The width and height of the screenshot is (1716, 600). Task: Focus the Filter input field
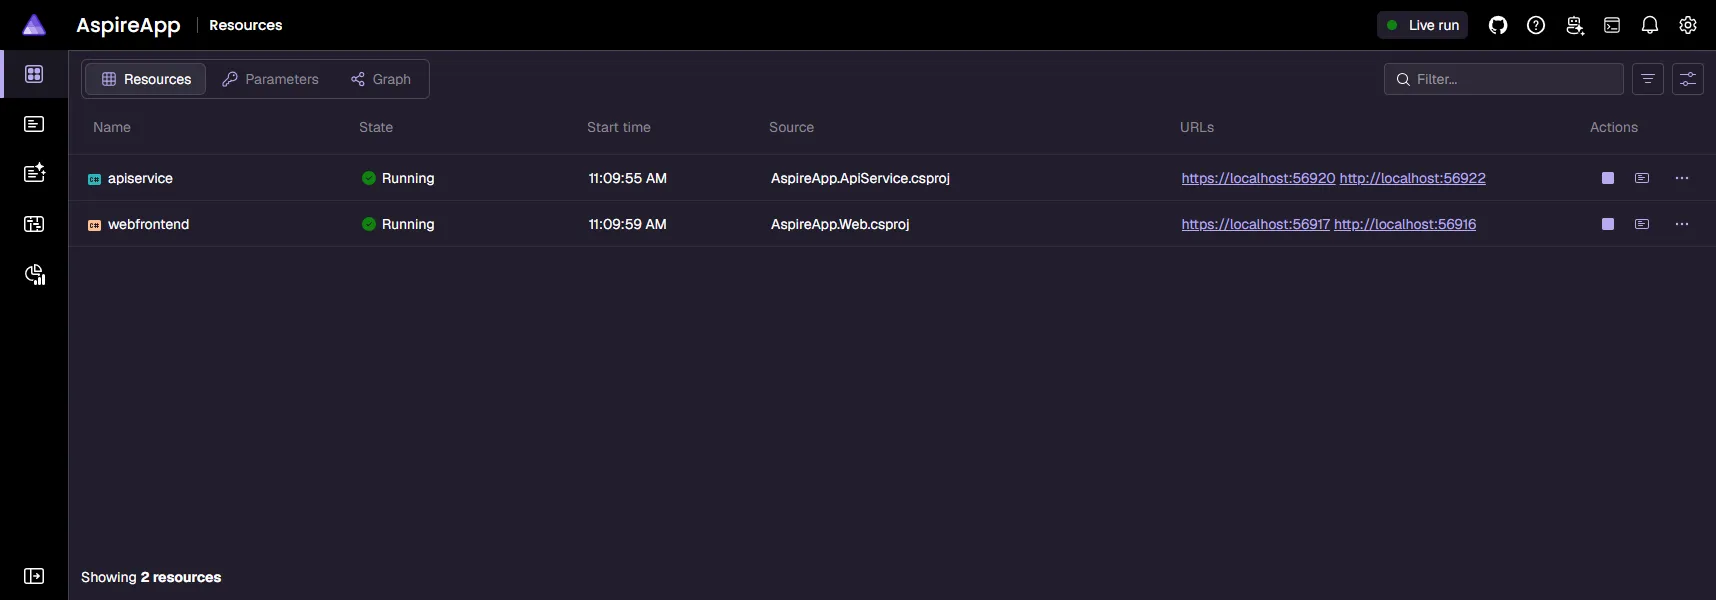(x=1504, y=79)
